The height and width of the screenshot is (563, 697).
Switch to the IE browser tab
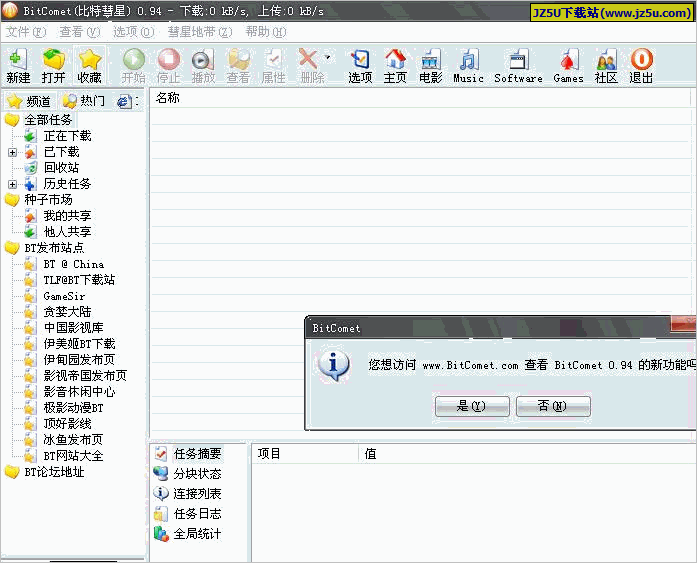click(125, 102)
